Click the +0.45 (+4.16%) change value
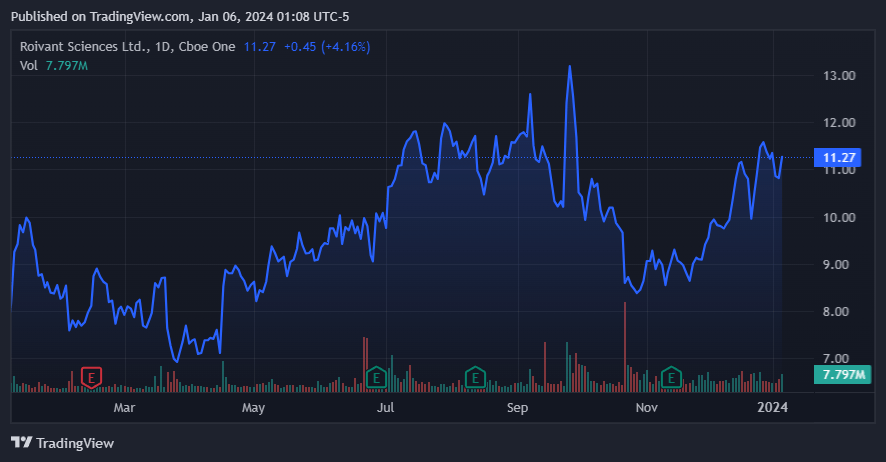 [x=327, y=47]
